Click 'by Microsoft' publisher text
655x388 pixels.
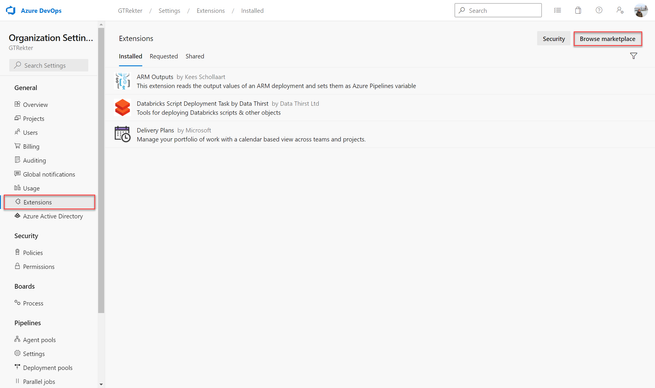click(194, 130)
